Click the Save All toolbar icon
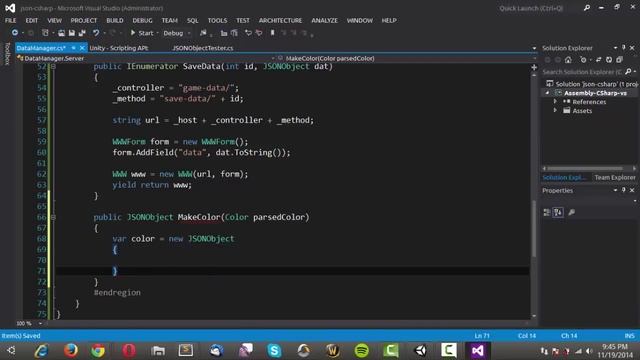 (x=82, y=33)
